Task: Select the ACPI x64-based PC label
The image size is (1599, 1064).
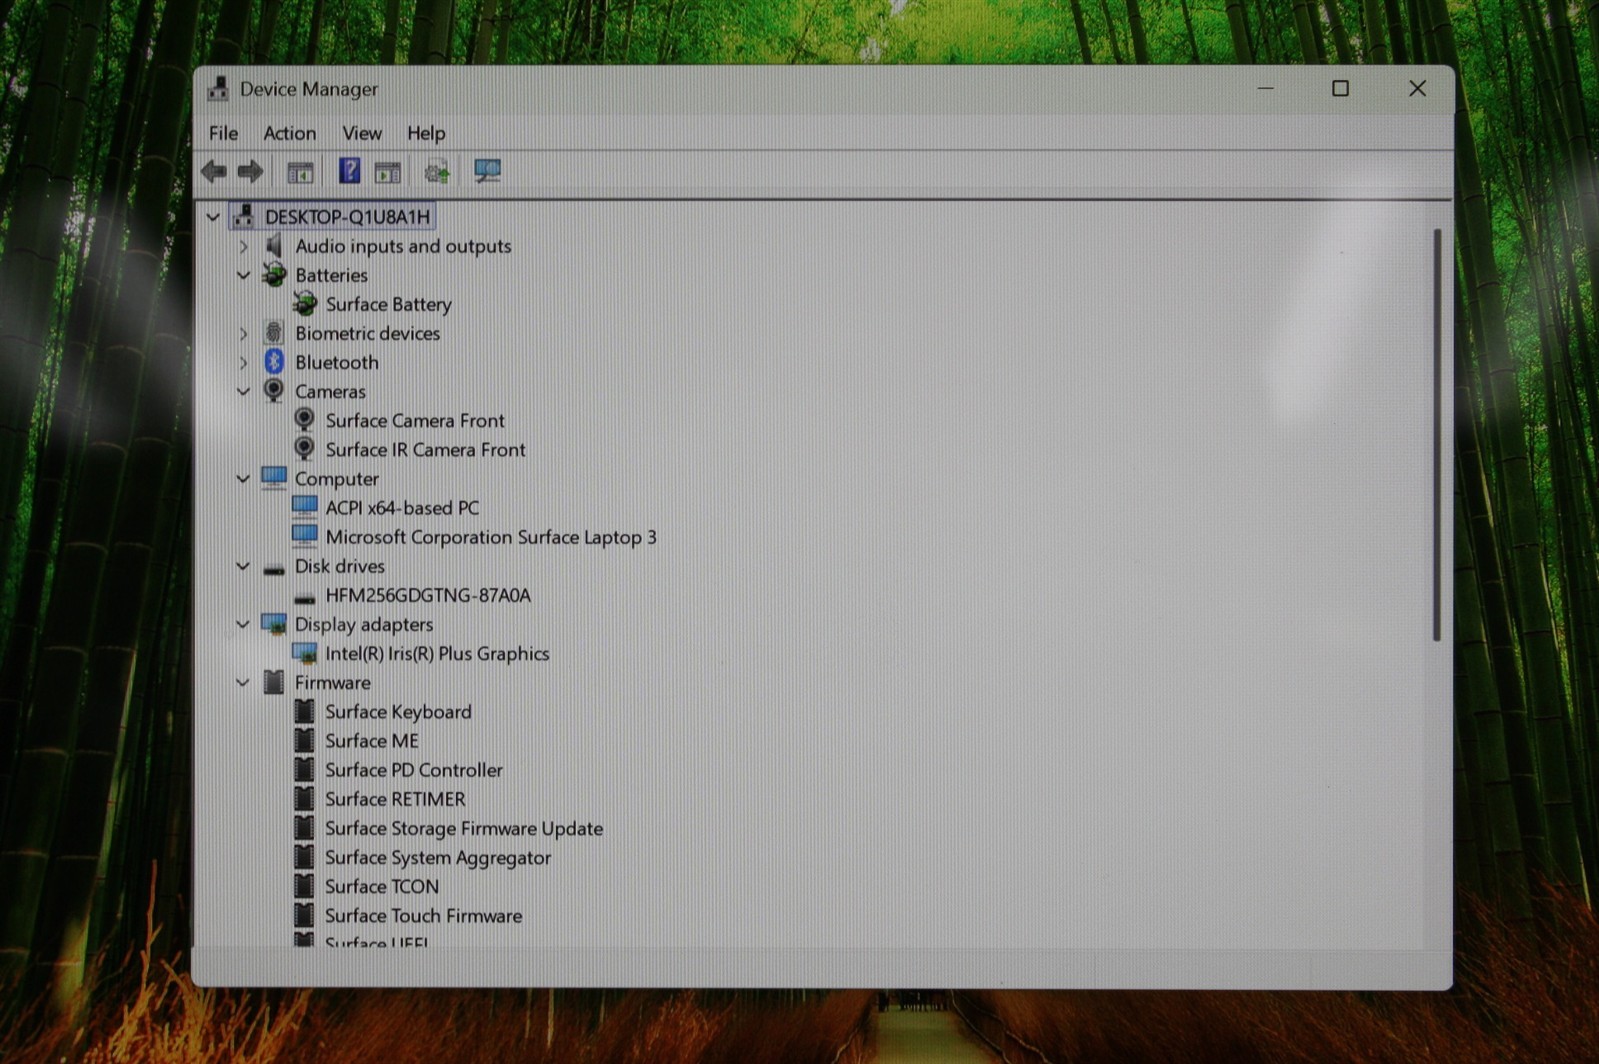Action: click(402, 507)
